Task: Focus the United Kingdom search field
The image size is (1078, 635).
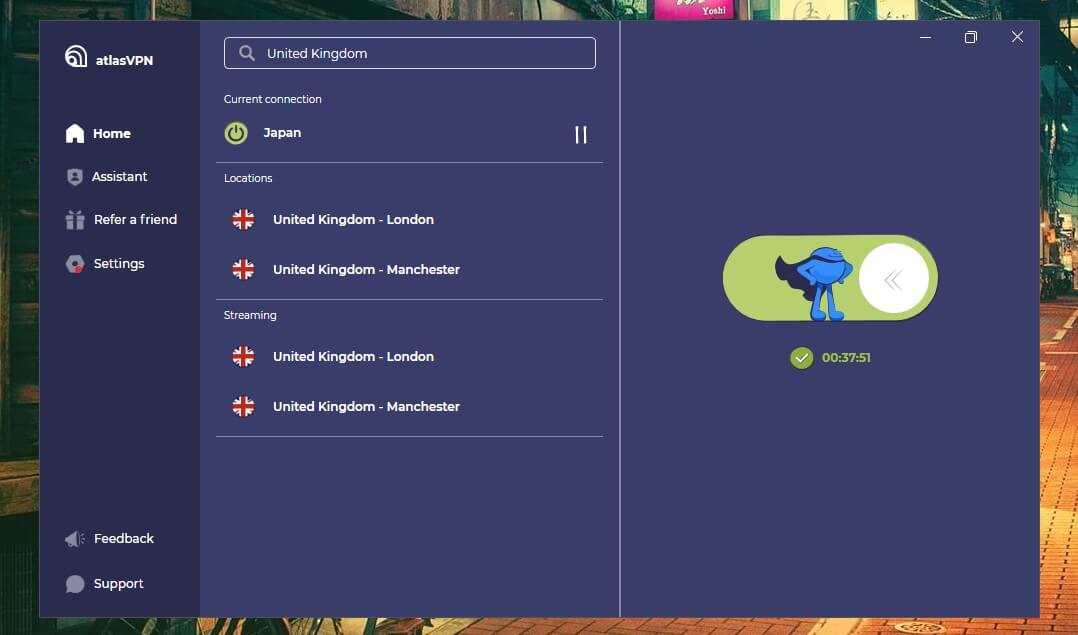Action: click(410, 53)
